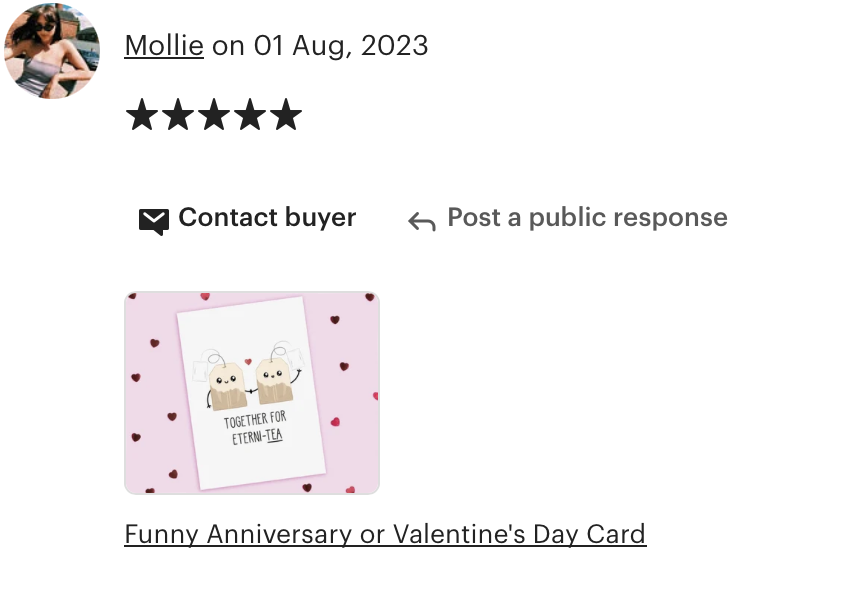
Task: Select the Contact buyer button text
Action: tap(267, 217)
